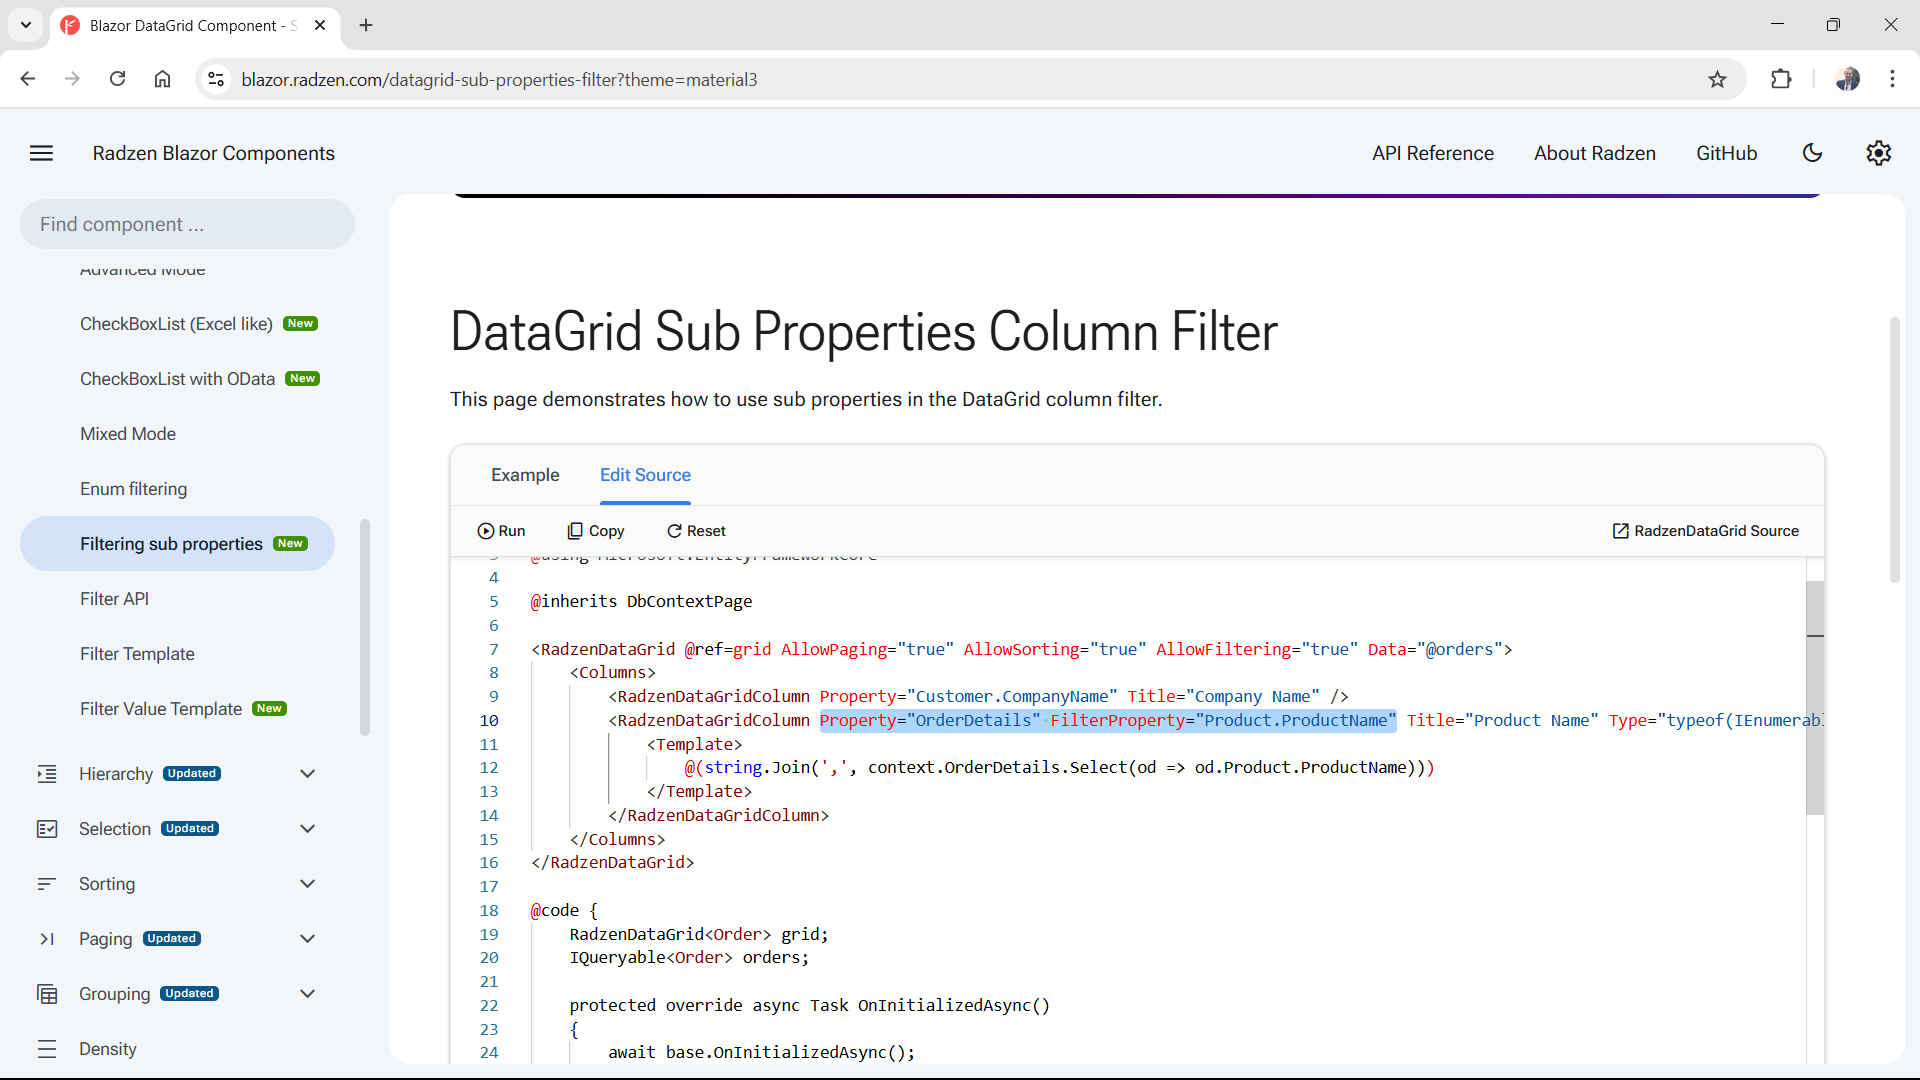Open Filter Value Template sidebar item
This screenshot has width=1920, height=1080.
pyautogui.click(x=161, y=709)
